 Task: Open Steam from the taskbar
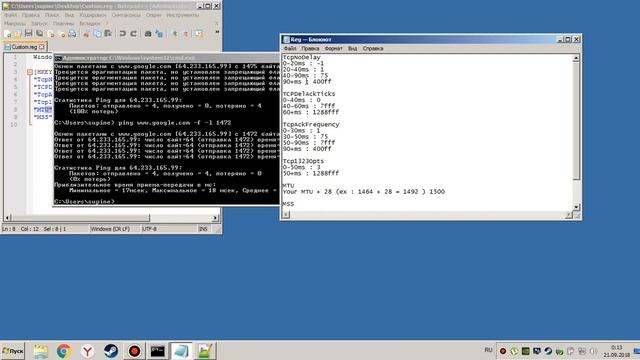111,351
